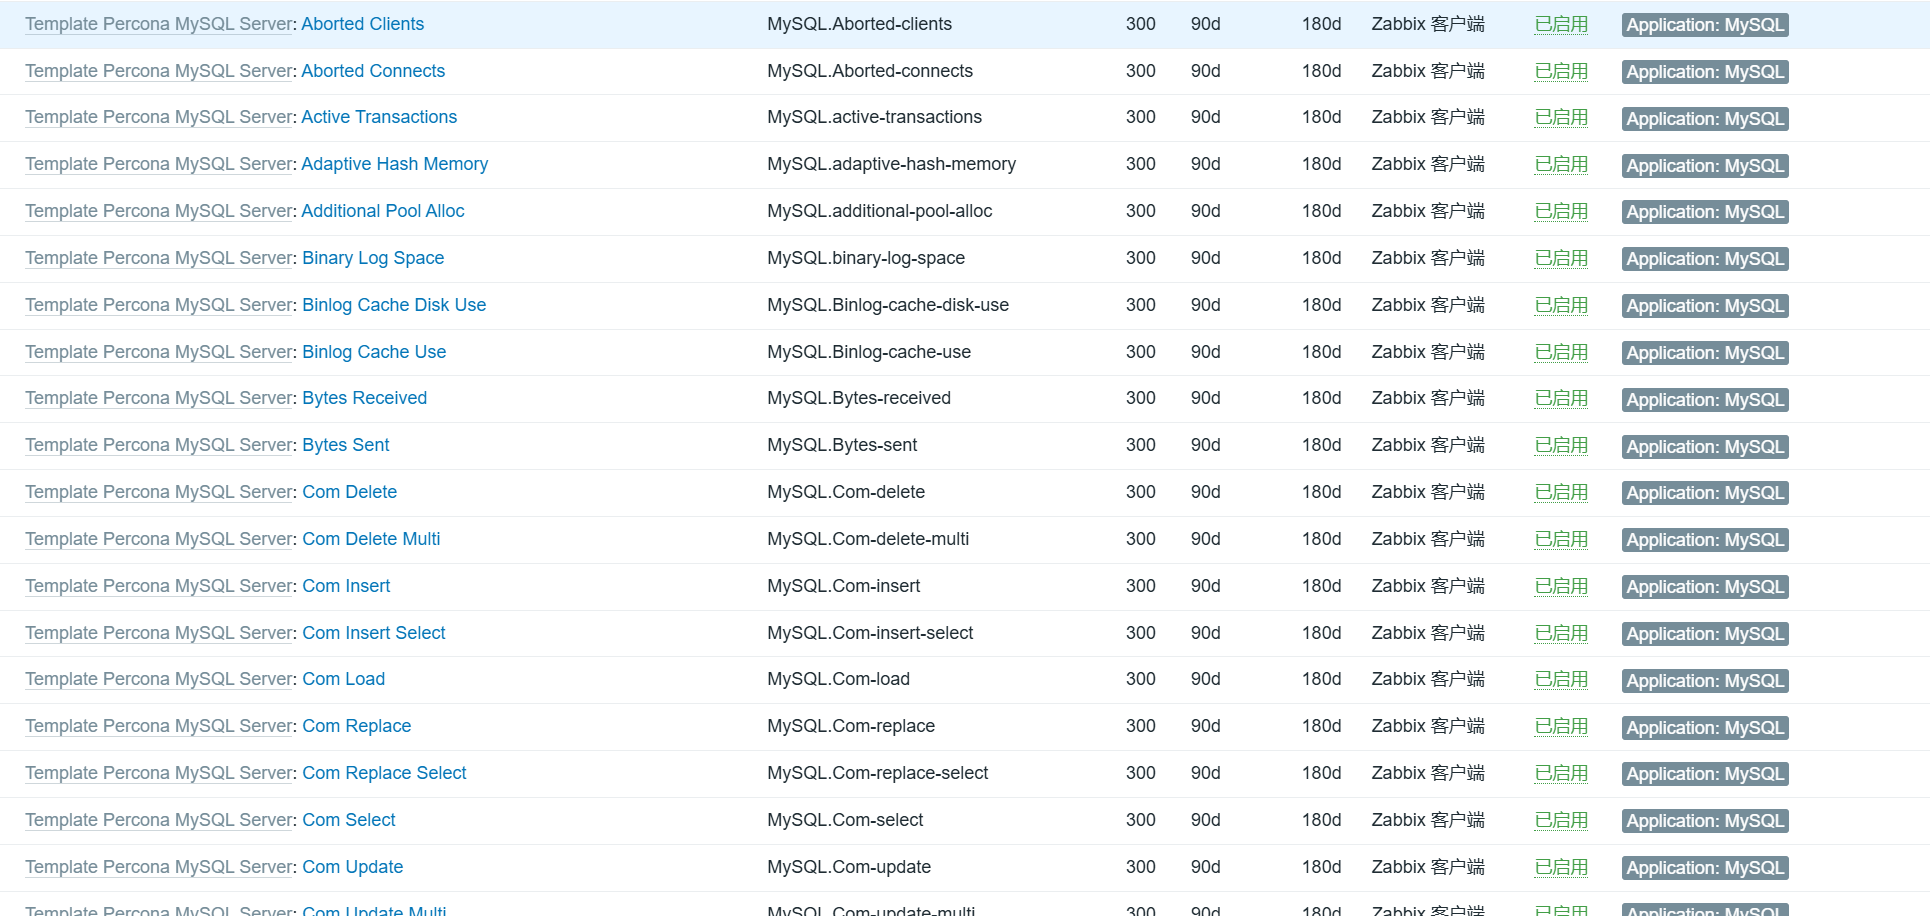Select the key text MySQL.adaptive-hash-memory
Screen dimensions: 1930x916
pyautogui.click(x=891, y=164)
